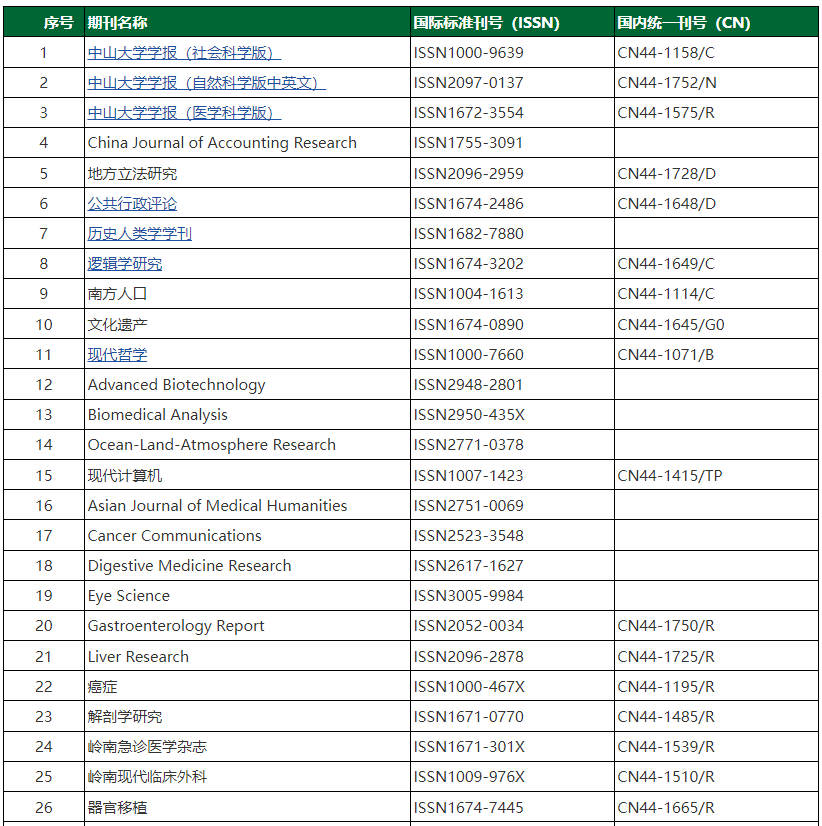
Task: Open the 中山大学学报（社会科学版） link
Action: pos(184,53)
